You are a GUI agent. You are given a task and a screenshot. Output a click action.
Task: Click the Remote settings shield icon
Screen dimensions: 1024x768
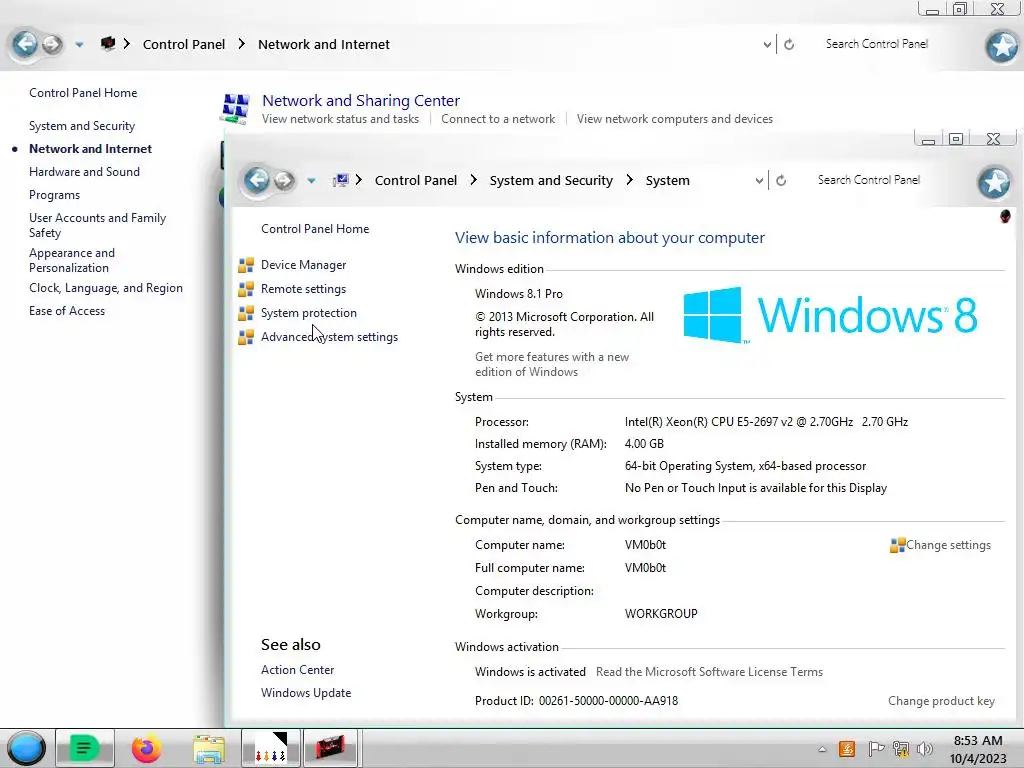pos(246,289)
